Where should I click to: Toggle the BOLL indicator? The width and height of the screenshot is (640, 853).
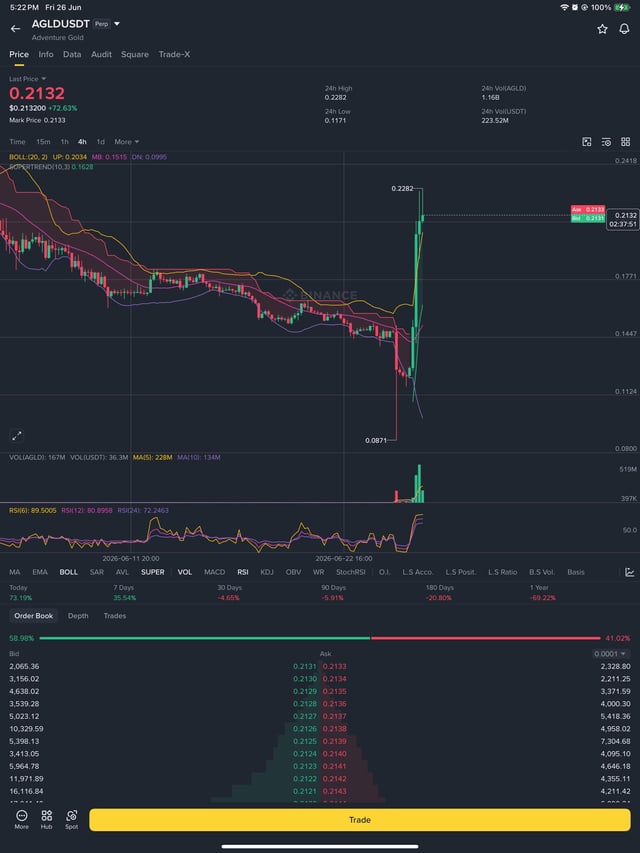[x=69, y=572]
